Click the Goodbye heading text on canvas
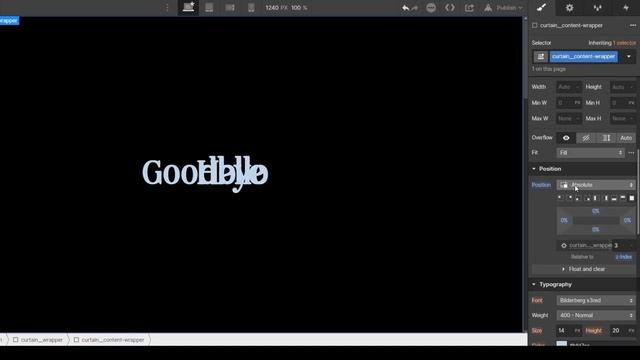This screenshot has height=360, width=640. click(205, 173)
